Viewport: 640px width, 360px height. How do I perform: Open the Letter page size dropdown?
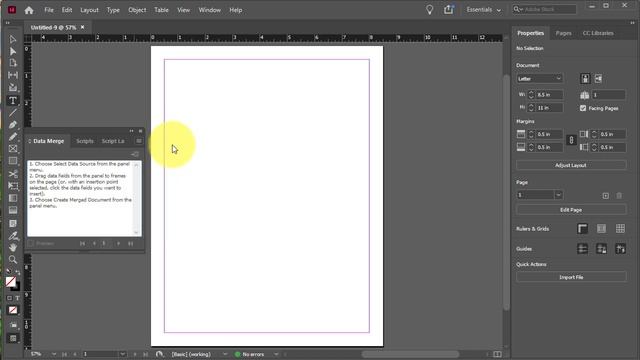pyautogui.click(x=540, y=79)
